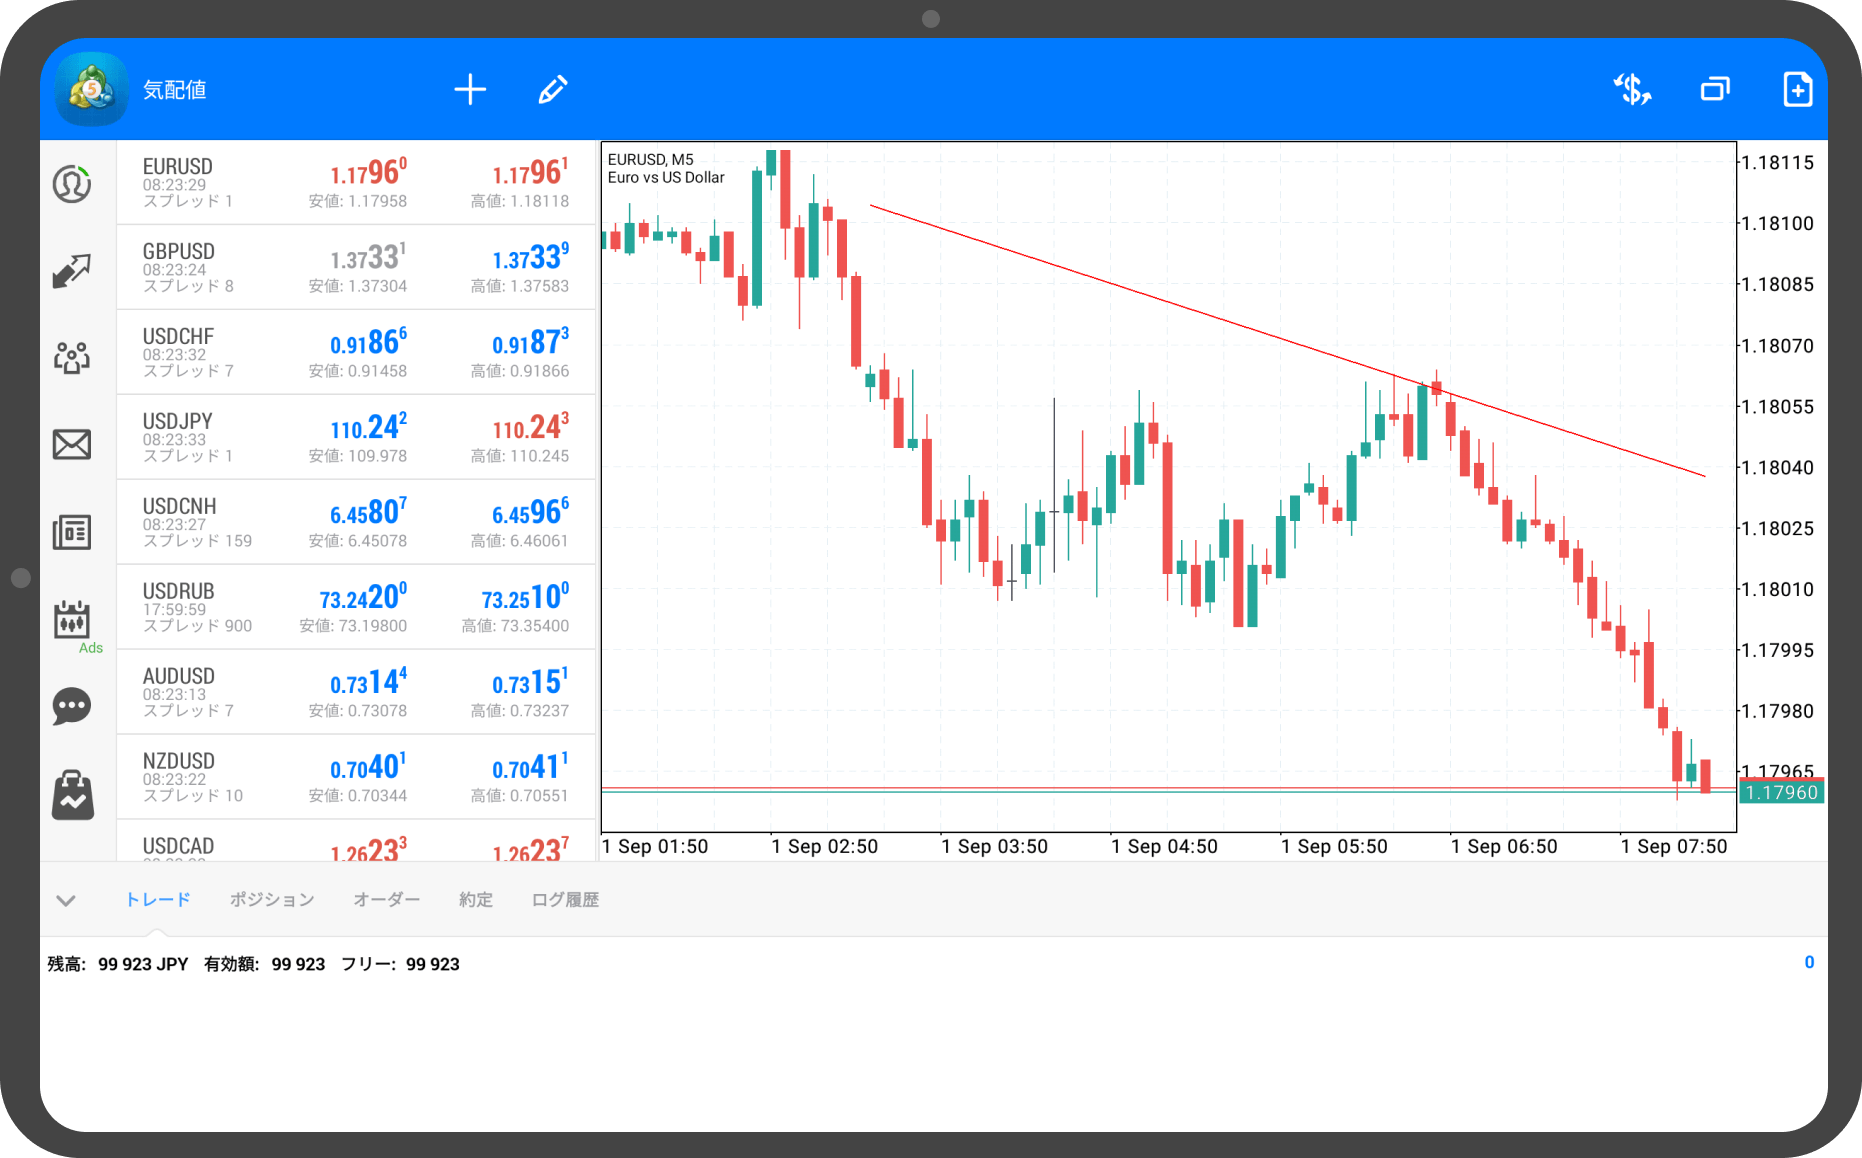Collapse the bottom trade panel chevron
The height and width of the screenshot is (1158, 1862).
click(x=66, y=900)
